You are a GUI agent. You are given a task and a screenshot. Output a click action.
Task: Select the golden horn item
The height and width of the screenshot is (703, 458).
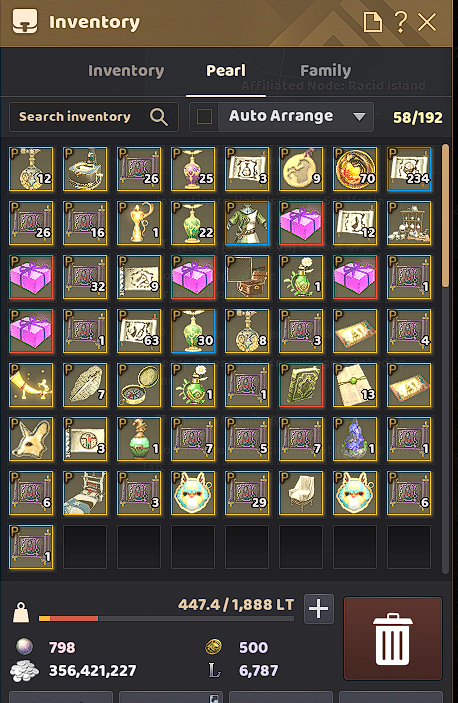coord(31,385)
